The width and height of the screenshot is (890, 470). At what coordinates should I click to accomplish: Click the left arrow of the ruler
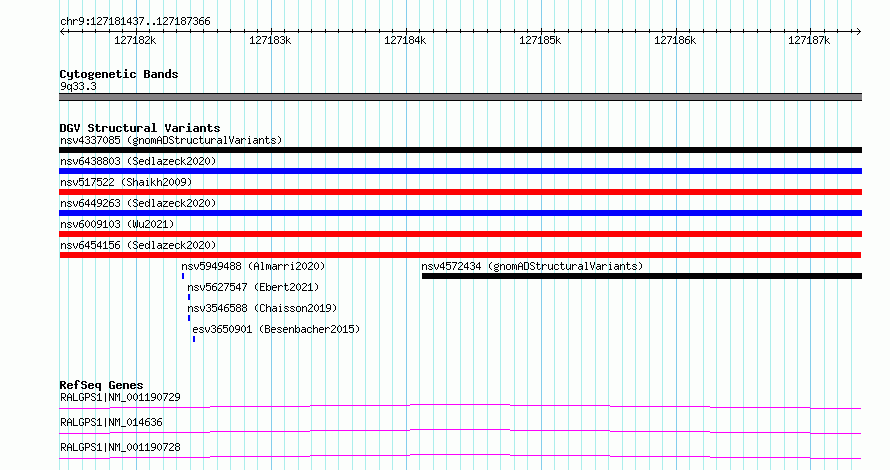tap(63, 31)
